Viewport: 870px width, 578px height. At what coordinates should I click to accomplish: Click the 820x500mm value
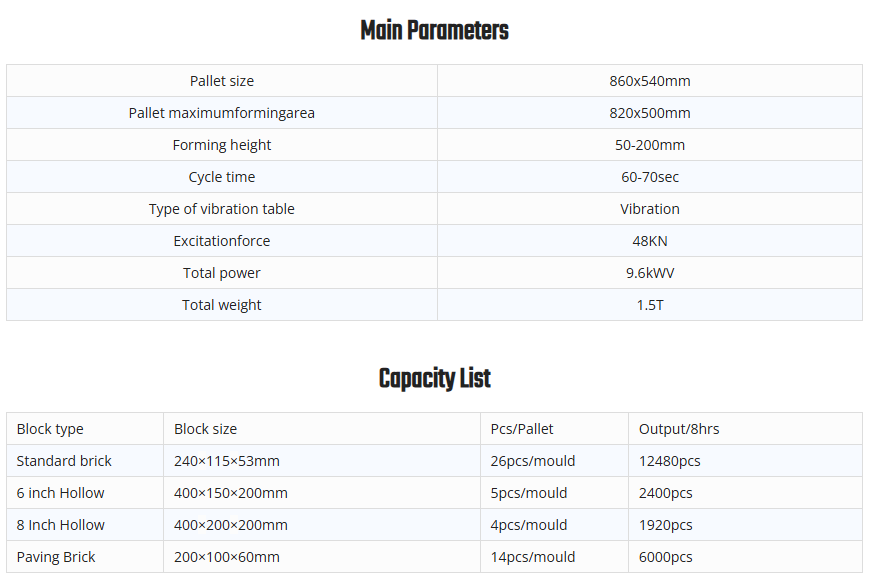pyautogui.click(x=650, y=113)
